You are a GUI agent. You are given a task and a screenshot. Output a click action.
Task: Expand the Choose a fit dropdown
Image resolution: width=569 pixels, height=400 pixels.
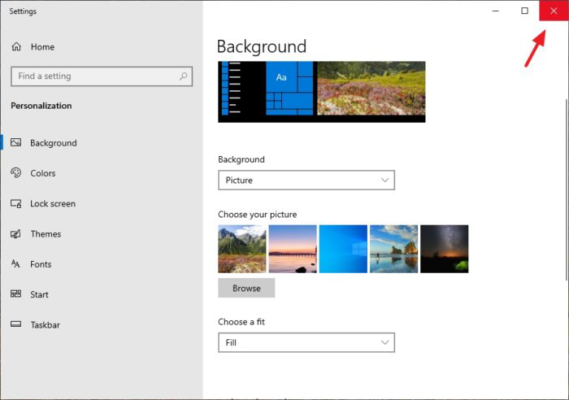pyautogui.click(x=306, y=342)
